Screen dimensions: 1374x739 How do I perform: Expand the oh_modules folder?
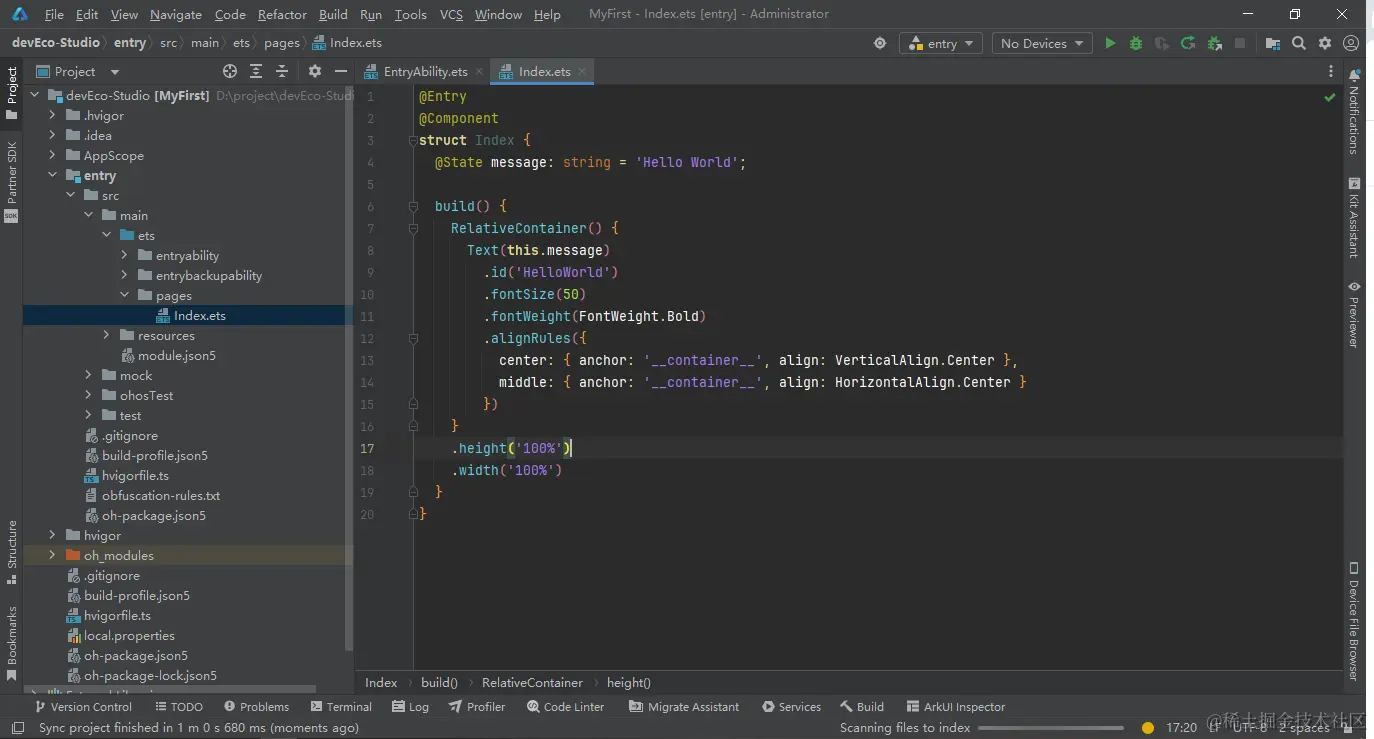click(53, 555)
